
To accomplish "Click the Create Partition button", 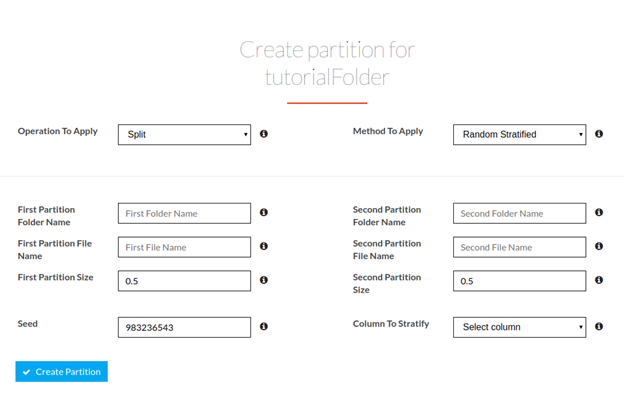I will (62, 372).
